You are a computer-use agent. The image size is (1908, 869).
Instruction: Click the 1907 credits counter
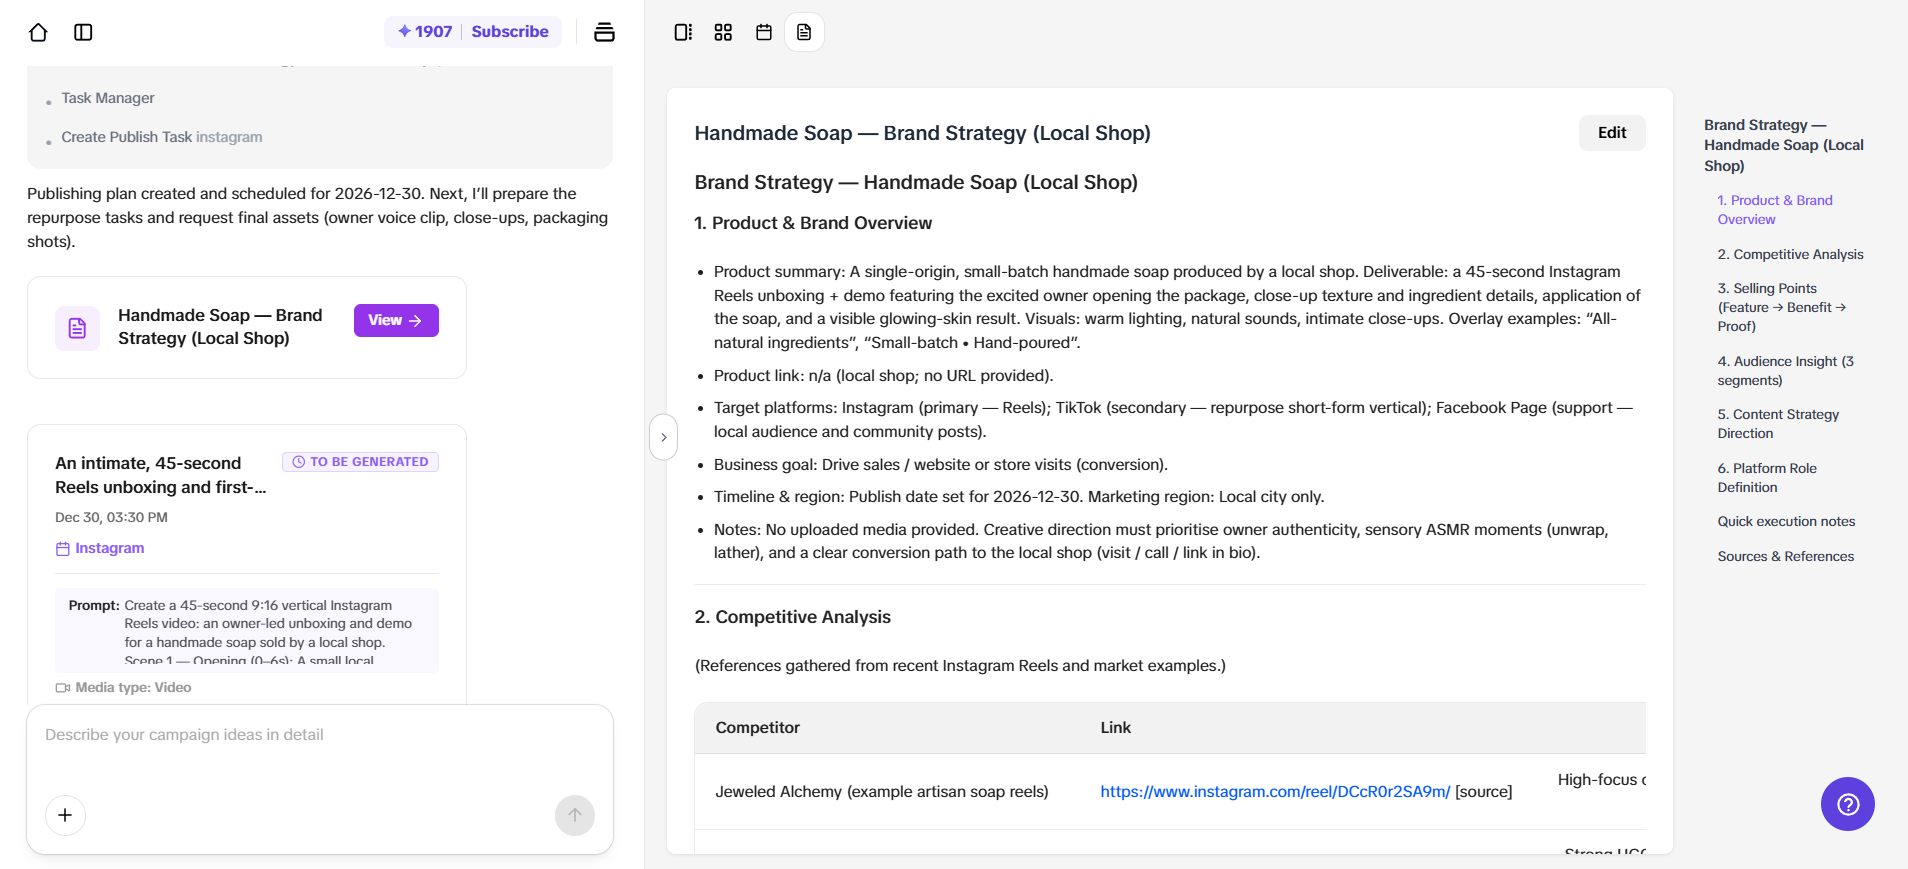coord(425,31)
